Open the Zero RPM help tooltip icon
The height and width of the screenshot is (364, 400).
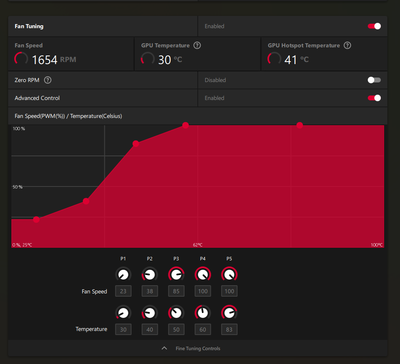48,80
